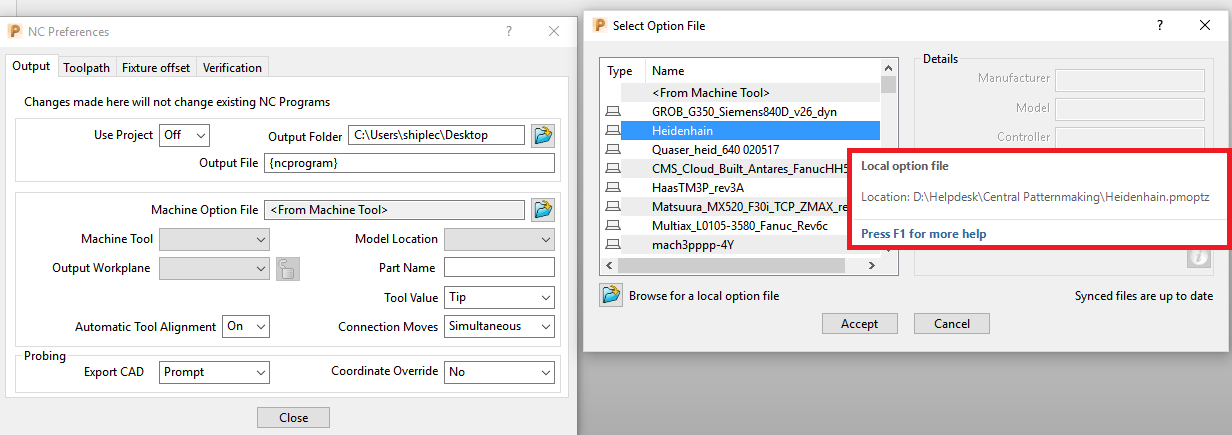Click the workplane icon beside Output Workplane
The width and height of the screenshot is (1232, 435).
click(288, 268)
